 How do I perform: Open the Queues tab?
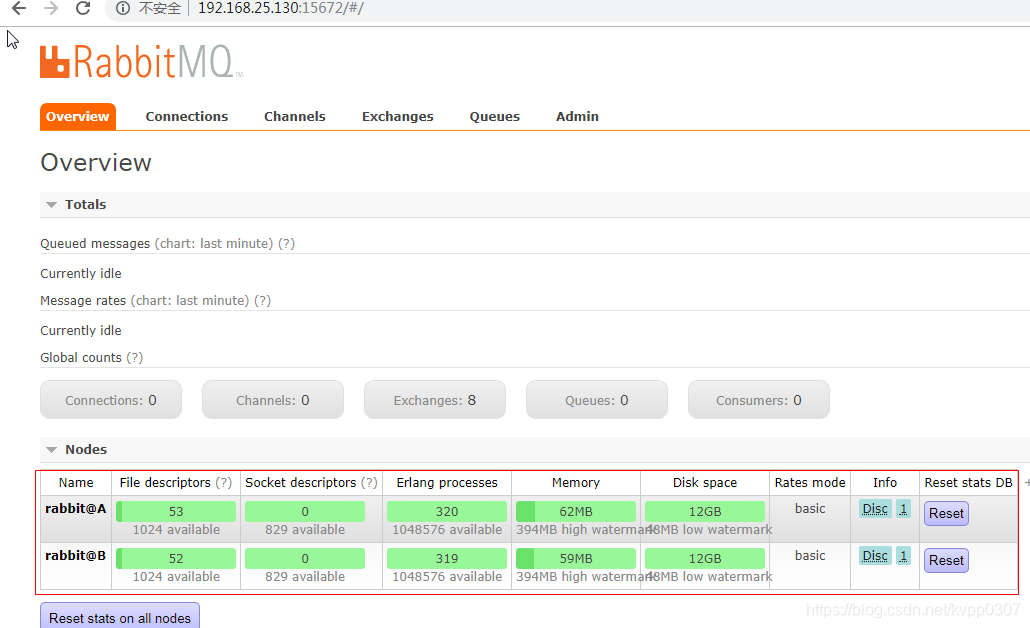point(495,116)
